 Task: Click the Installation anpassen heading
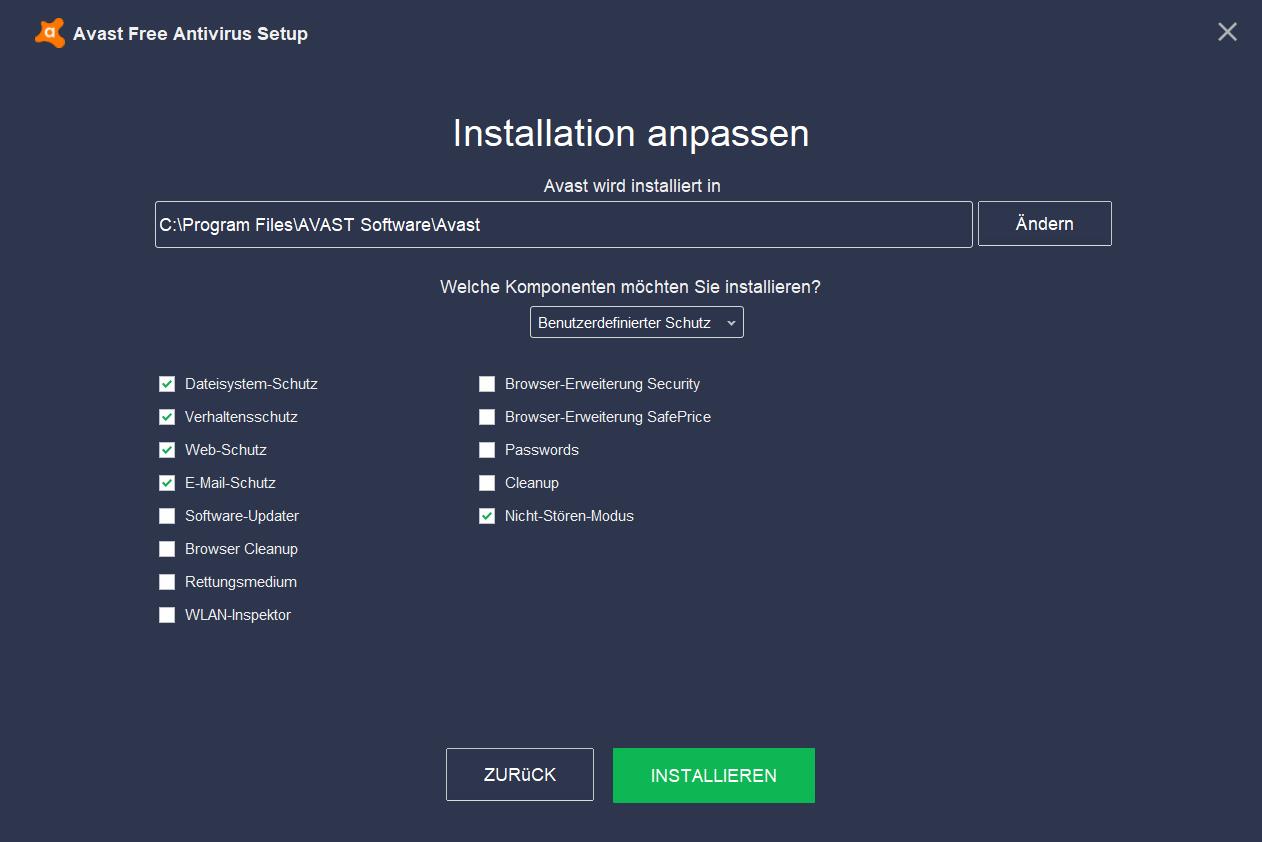click(x=631, y=133)
